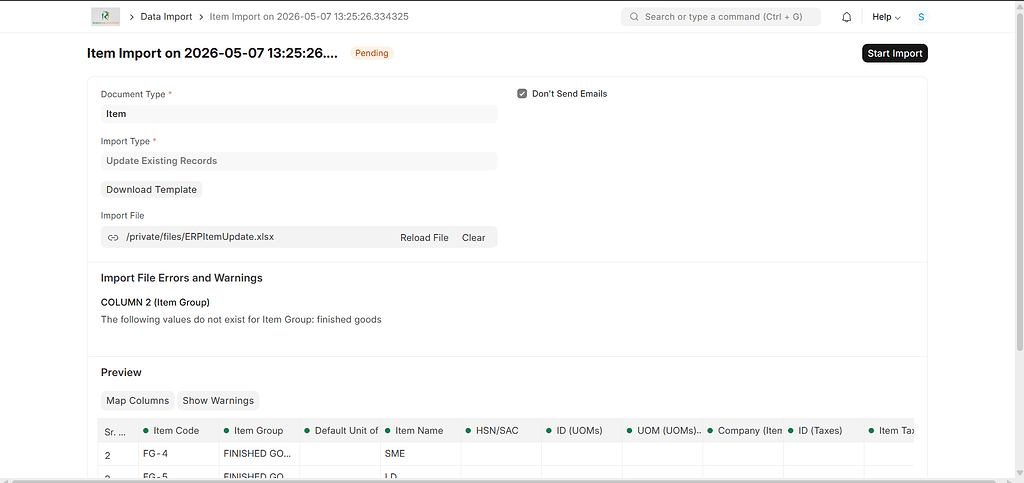Clear the attached import file

pos(473,238)
